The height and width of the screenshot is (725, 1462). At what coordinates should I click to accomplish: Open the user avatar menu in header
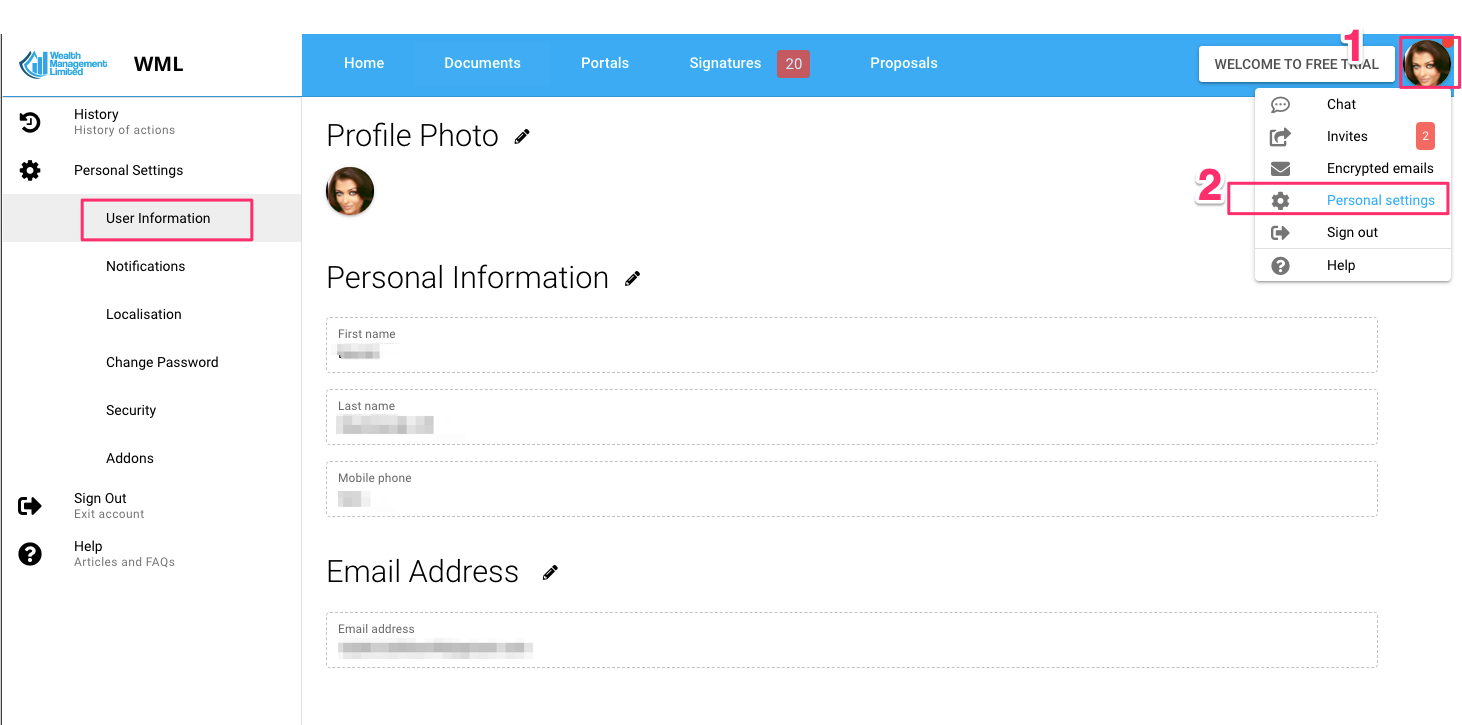[x=1427, y=64]
